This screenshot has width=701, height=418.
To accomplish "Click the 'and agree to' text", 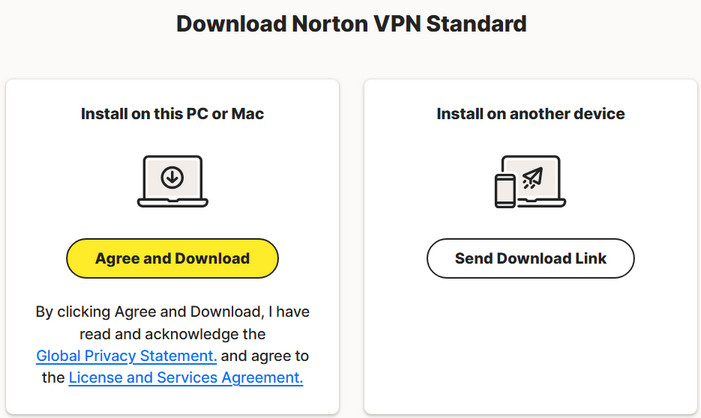I will pyautogui.click(x=264, y=355).
